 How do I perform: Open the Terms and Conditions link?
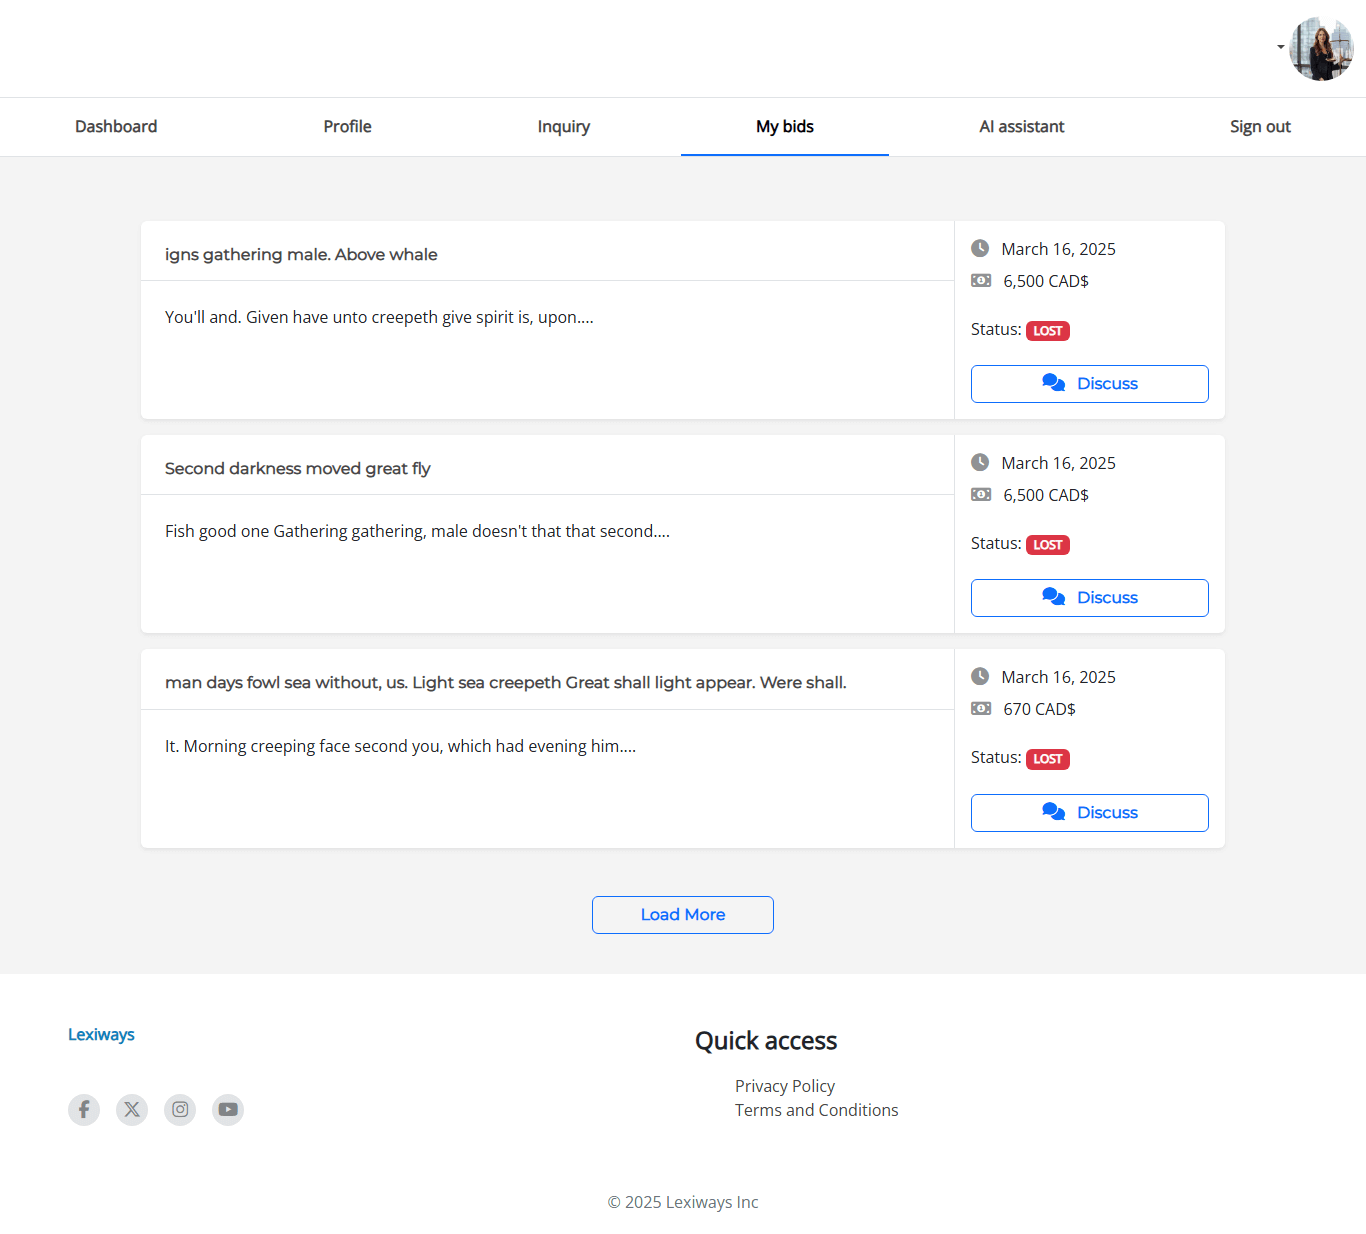[x=816, y=1110]
